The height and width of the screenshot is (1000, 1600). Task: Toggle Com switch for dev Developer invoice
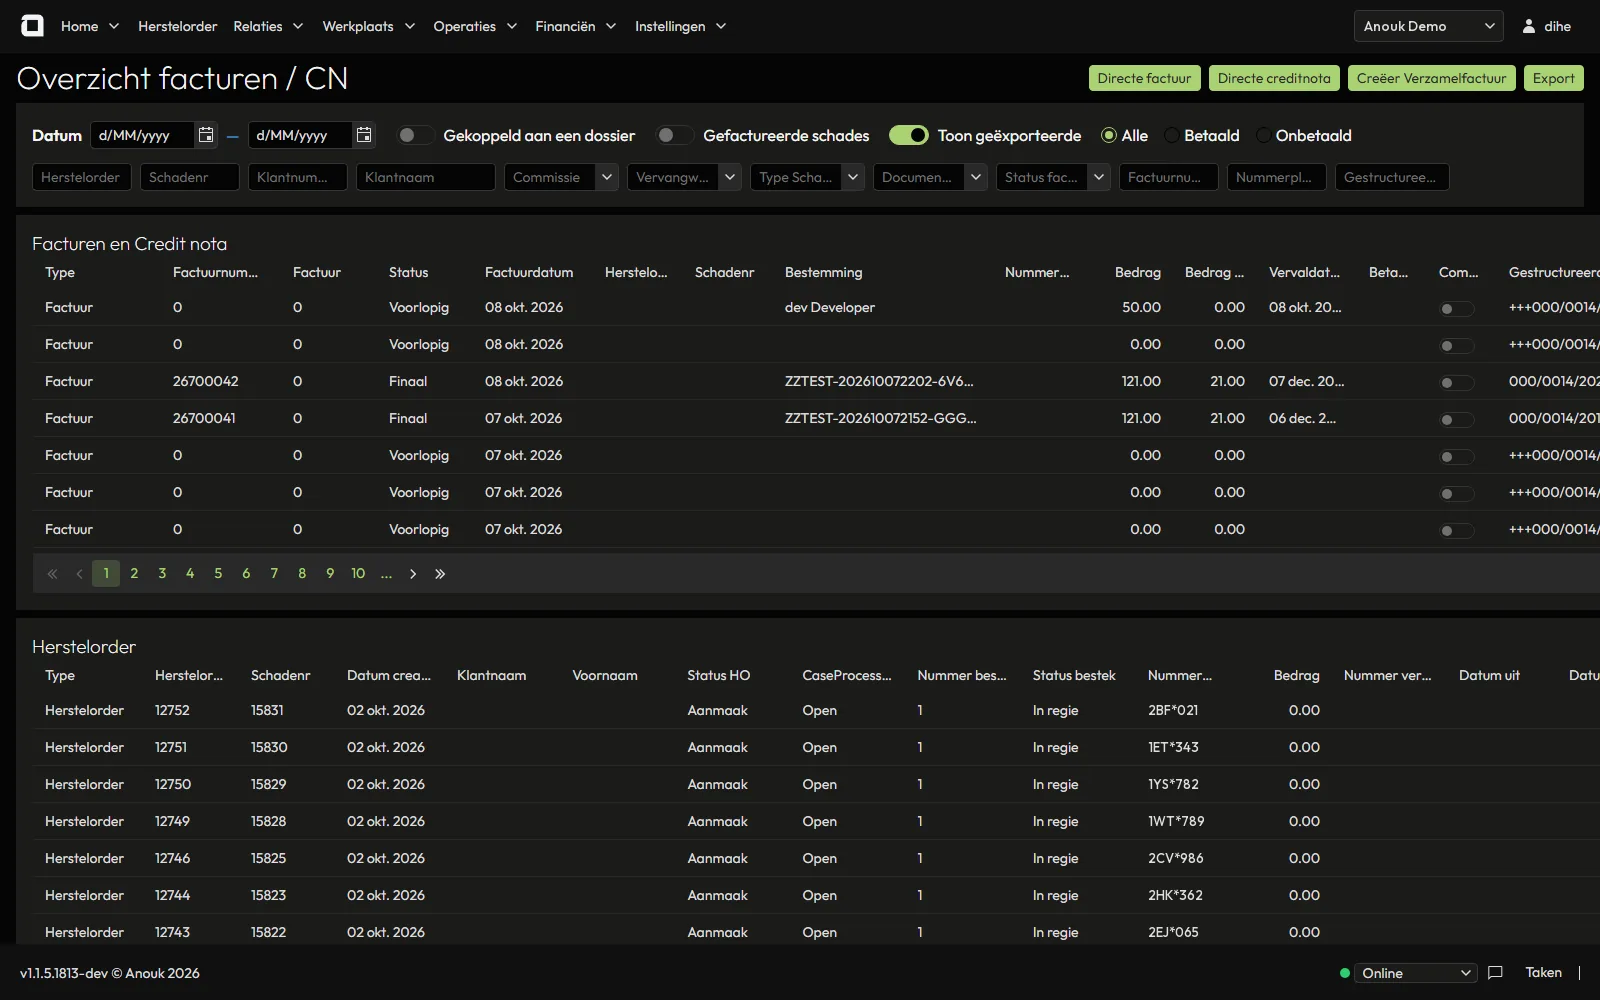coord(1456,309)
